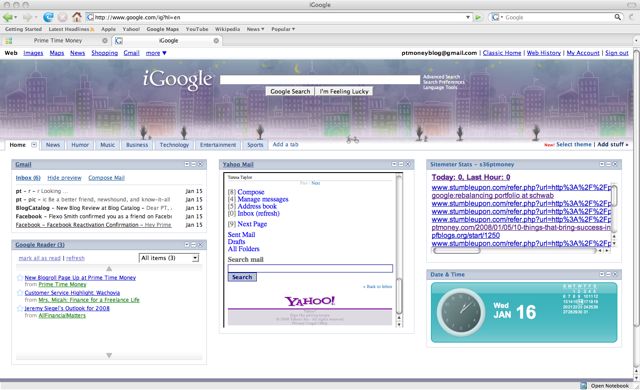This screenshot has height=390, width=640.
Task: Open the Open Notebook status bar icon
Action: [x=584, y=386]
